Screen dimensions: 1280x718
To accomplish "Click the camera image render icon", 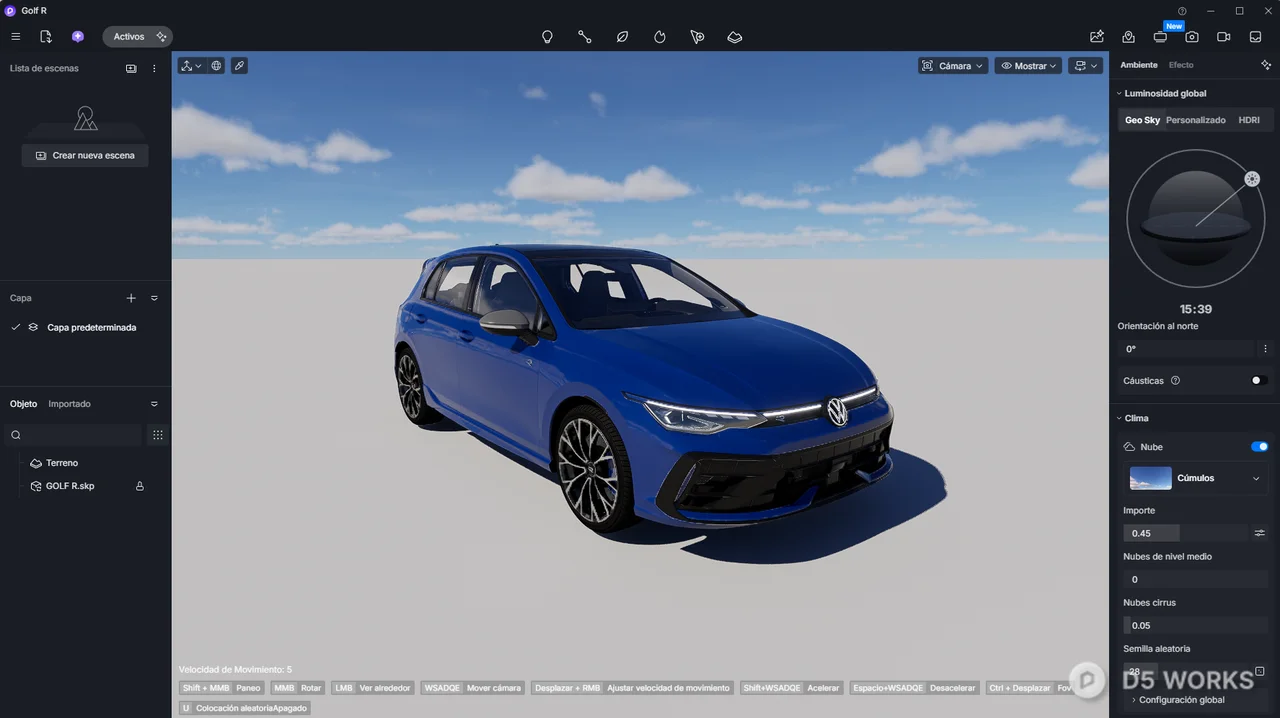I will 1192,36.
